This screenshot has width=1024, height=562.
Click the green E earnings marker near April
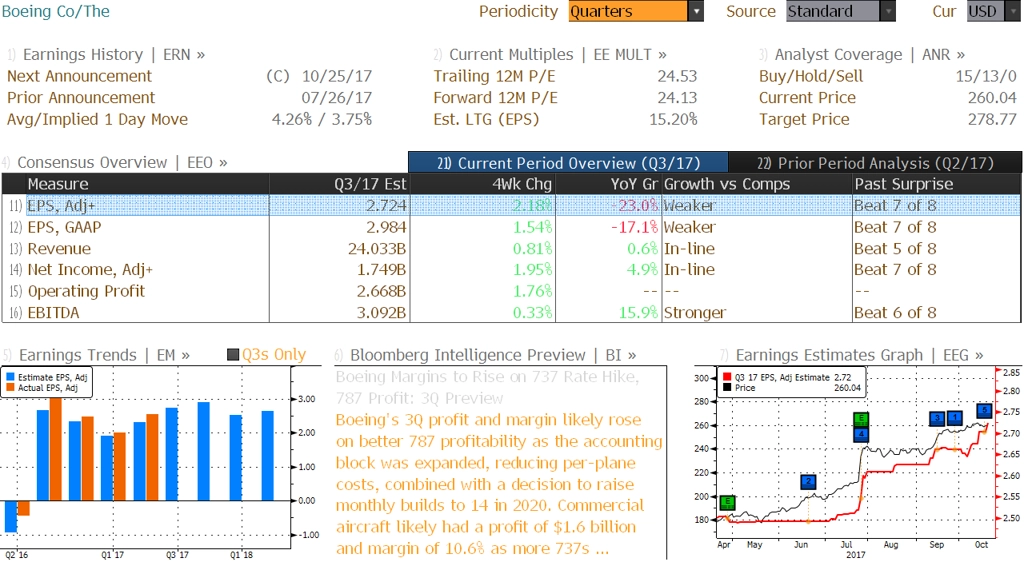(x=727, y=503)
